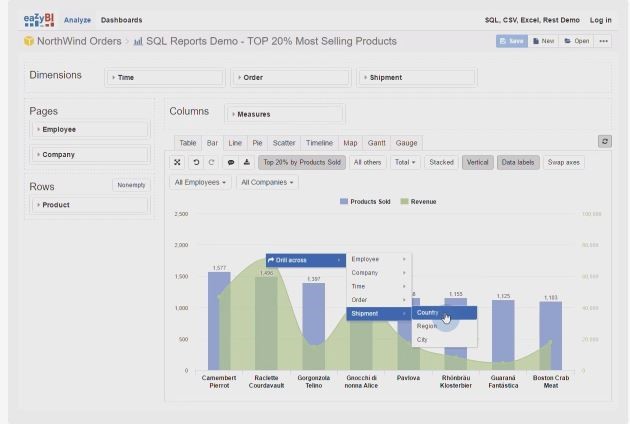The image size is (630, 424).
Task: Click the Camembert Pierrot blue bar
Action: [219, 321]
